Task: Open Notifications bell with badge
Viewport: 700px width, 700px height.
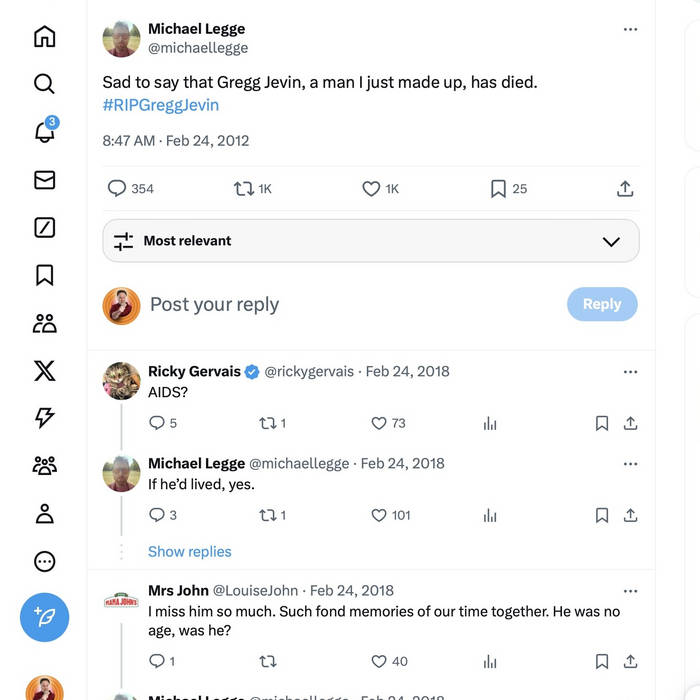Action: coord(45,132)
